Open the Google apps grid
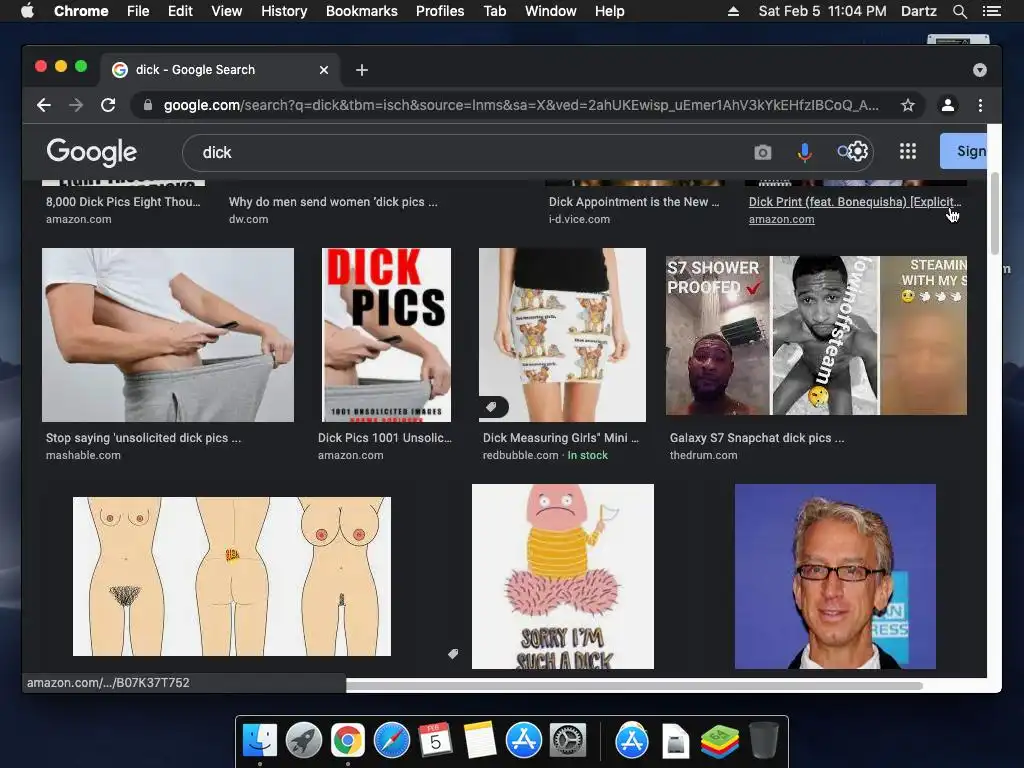The image size is (1024, 768). tap(908, 152)
